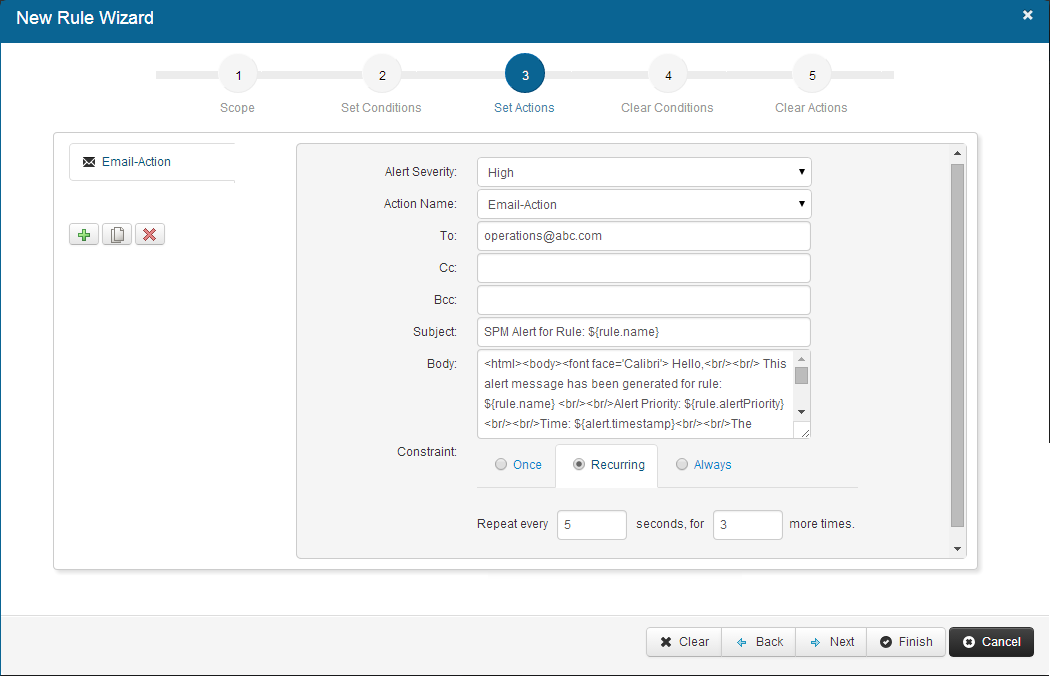1050x680 pixels.
Task: Click the form panel scroll up arrow
Action: [x=958, y=153]
